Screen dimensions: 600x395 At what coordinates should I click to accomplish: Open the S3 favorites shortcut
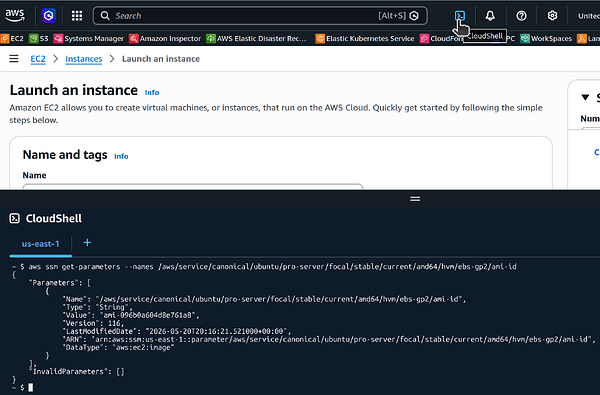coord(39,38)
